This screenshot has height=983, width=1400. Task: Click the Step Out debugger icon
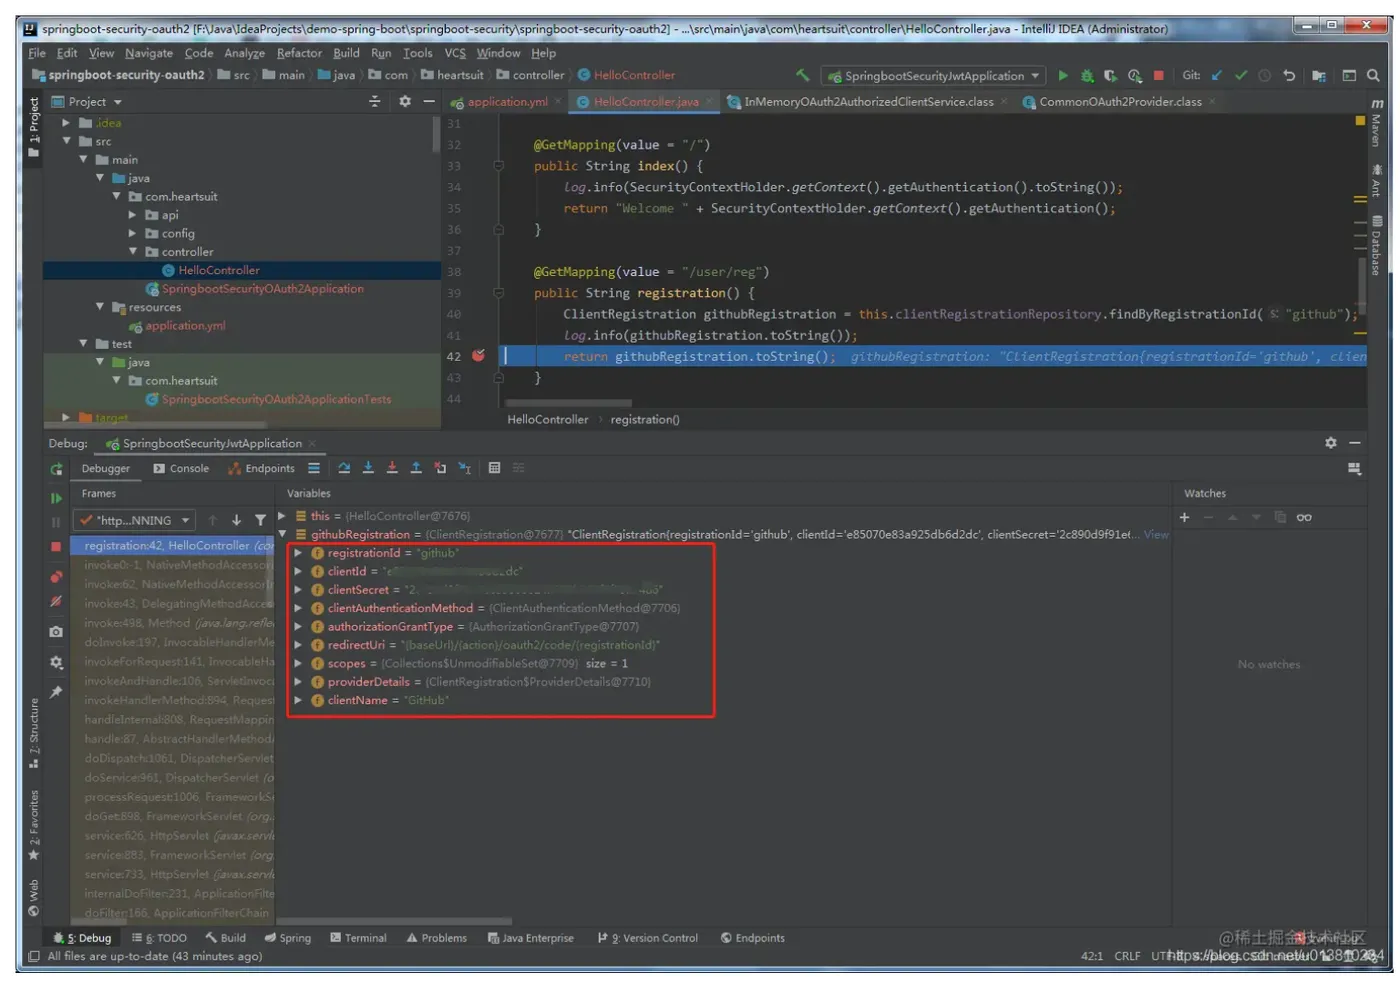[416, 468]
